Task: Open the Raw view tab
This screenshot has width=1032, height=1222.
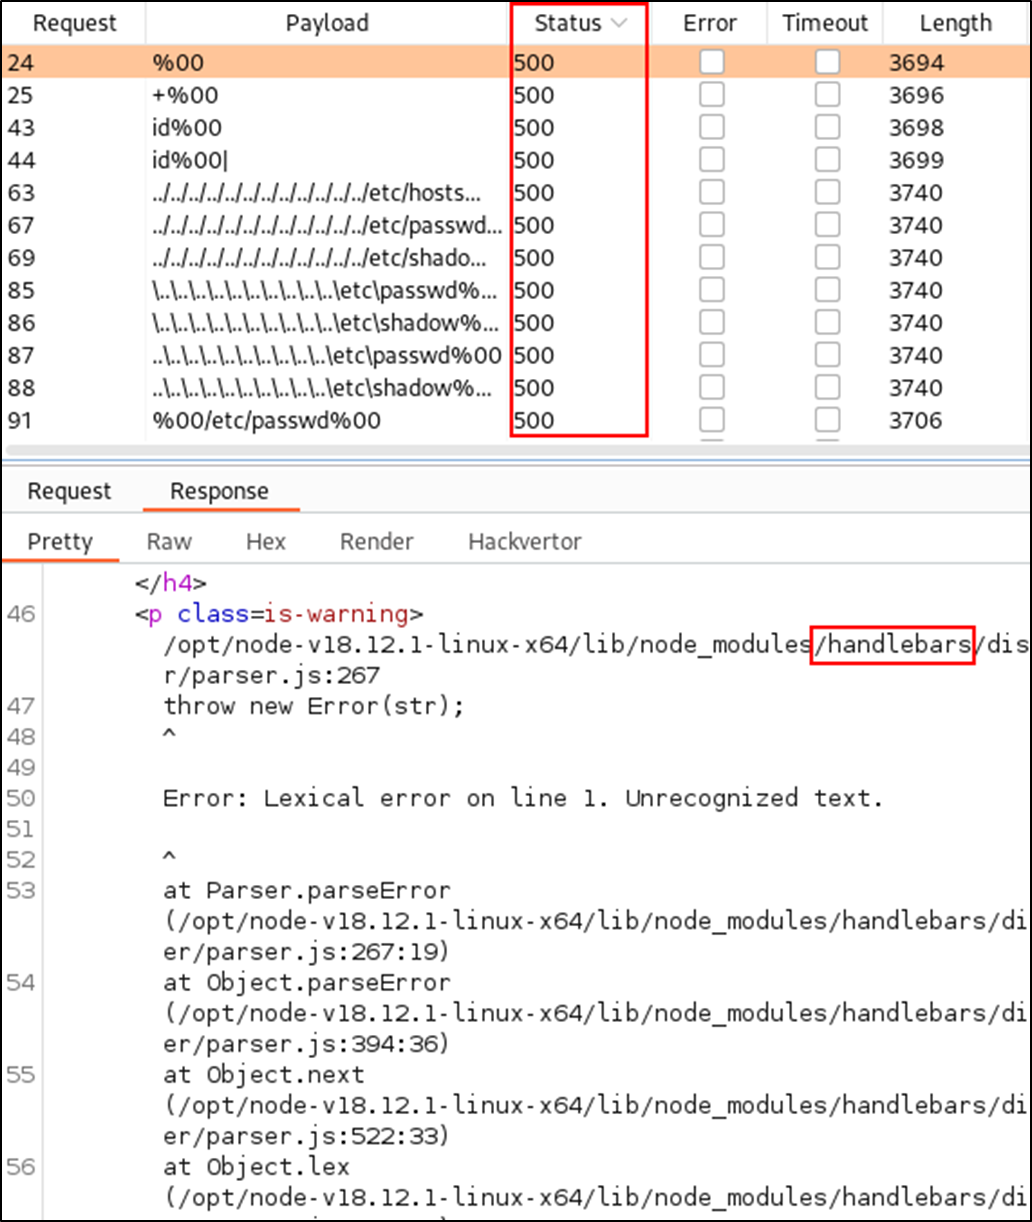Action: pyautogui.click(x=169, y=542)
